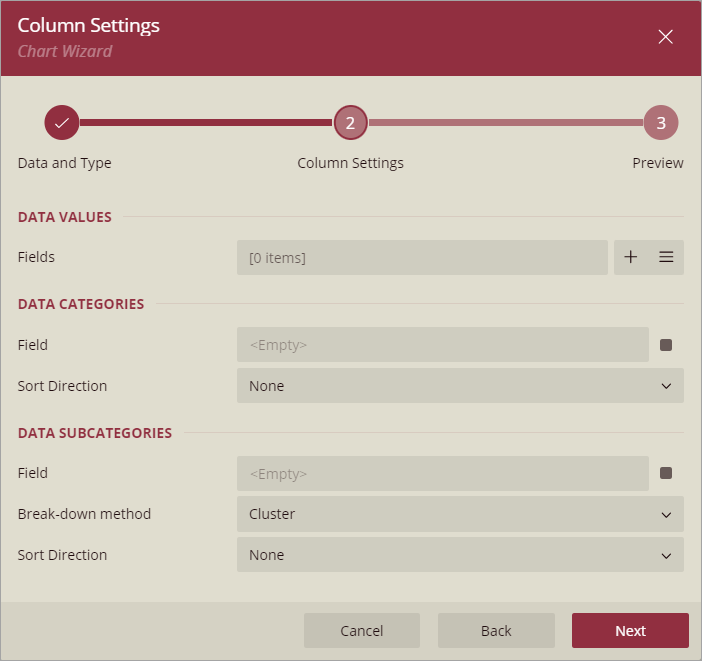Screen dimensions: 702x661
Task: Open Data Subcategories Sort Direction dropdown
Action: 460,555
